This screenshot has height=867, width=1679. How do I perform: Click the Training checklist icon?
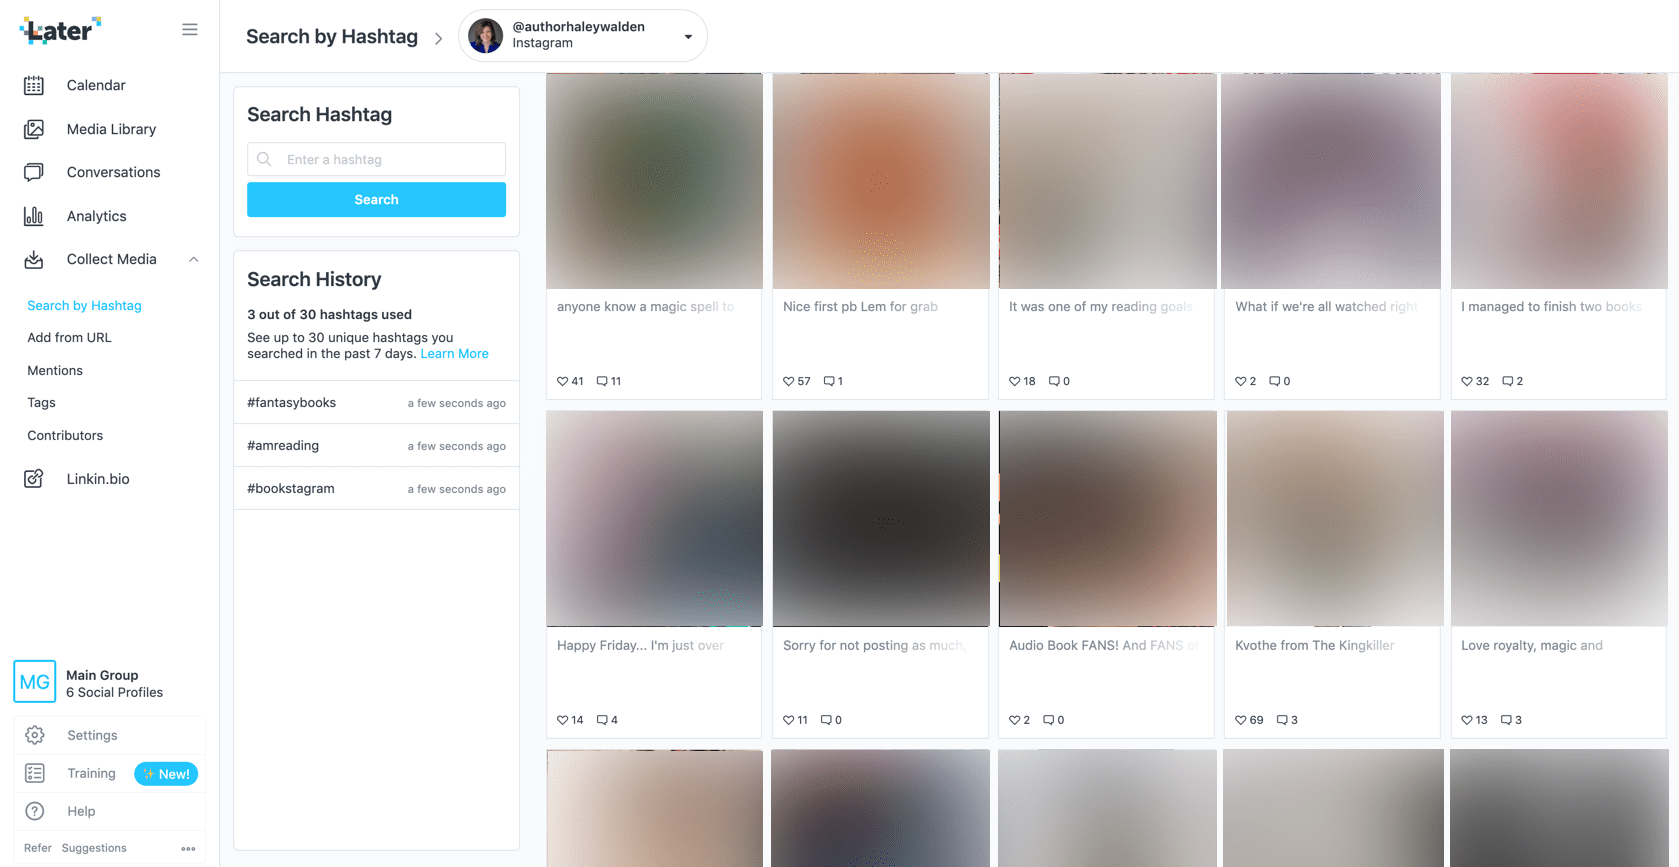coord(35,773)
